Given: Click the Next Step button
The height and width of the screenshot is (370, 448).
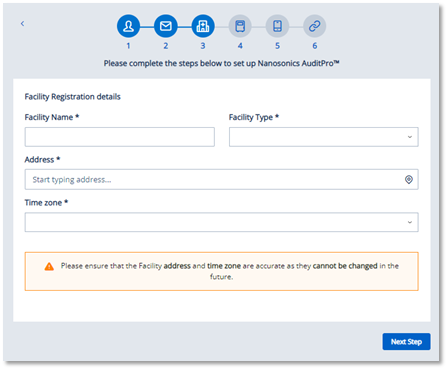Looking at the screenshot, I should point(406,342).
